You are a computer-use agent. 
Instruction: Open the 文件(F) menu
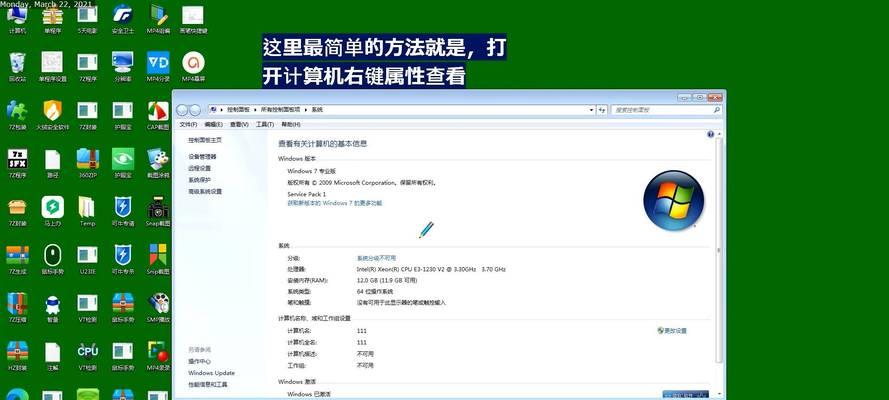(188, 124)
